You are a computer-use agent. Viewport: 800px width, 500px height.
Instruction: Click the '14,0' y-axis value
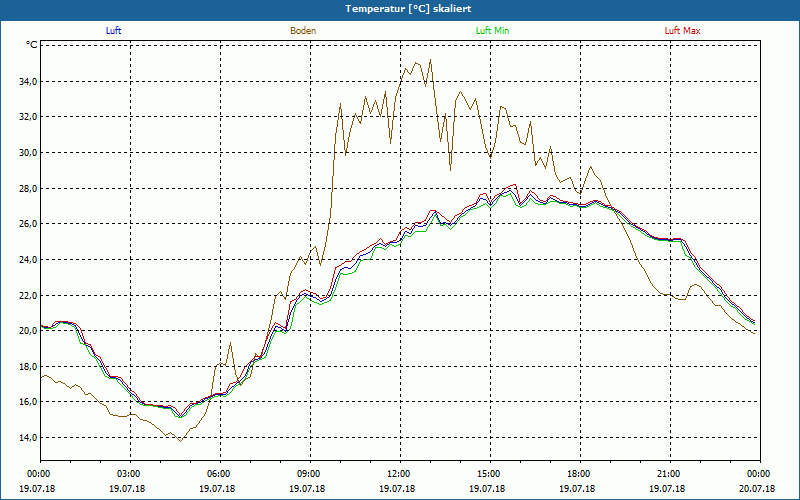(x=28, y=438)
